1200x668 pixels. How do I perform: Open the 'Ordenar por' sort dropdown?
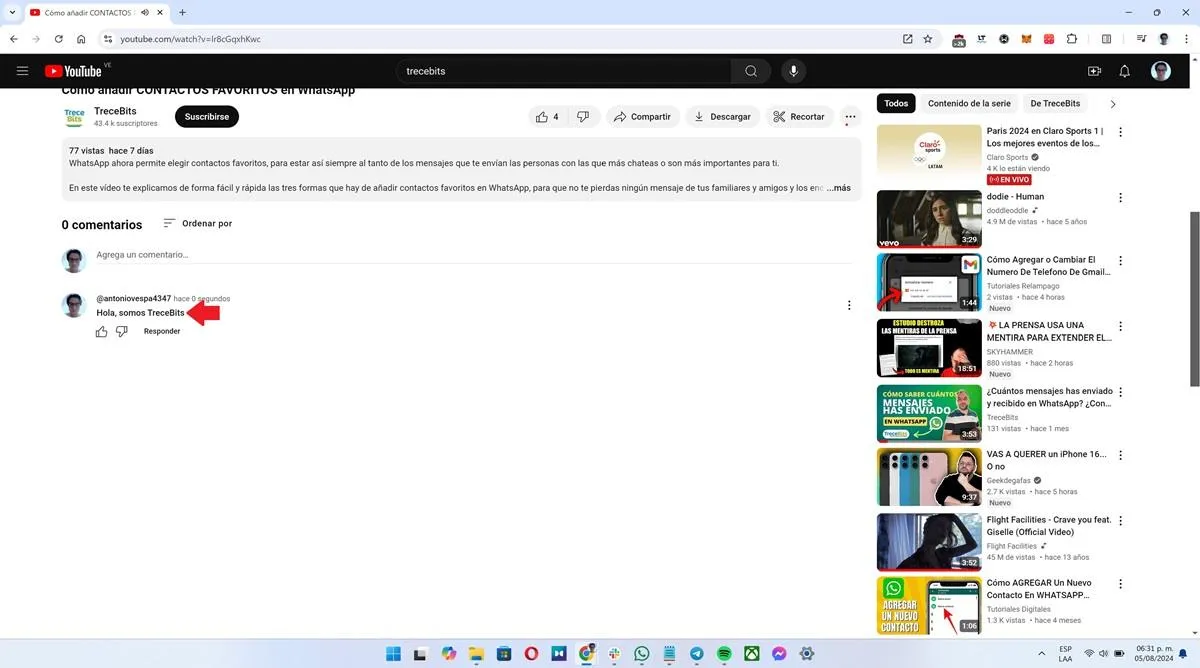pyautogui.click(x=197, y=224)
